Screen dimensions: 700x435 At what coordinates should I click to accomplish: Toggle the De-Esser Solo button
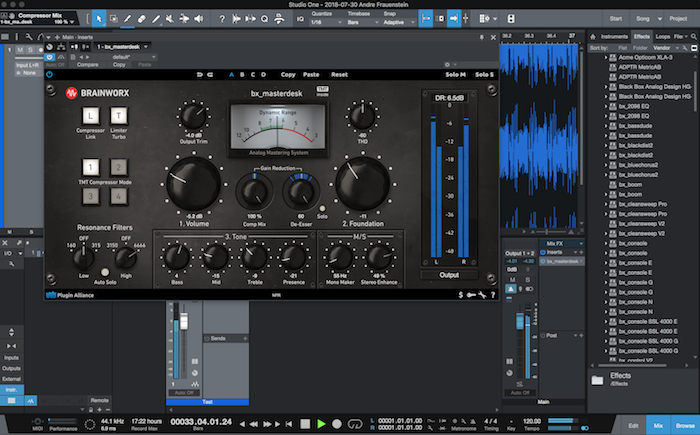coord(322,209)
